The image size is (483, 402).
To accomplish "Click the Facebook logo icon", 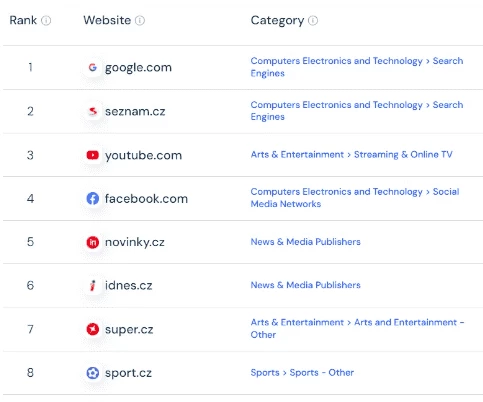I will click(93, 199).
